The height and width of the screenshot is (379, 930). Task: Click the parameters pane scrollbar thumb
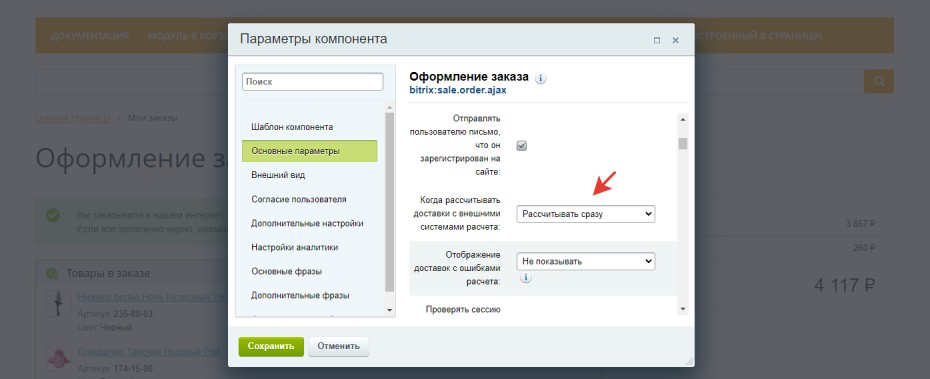pyautogui.click(x=683, y=144)
